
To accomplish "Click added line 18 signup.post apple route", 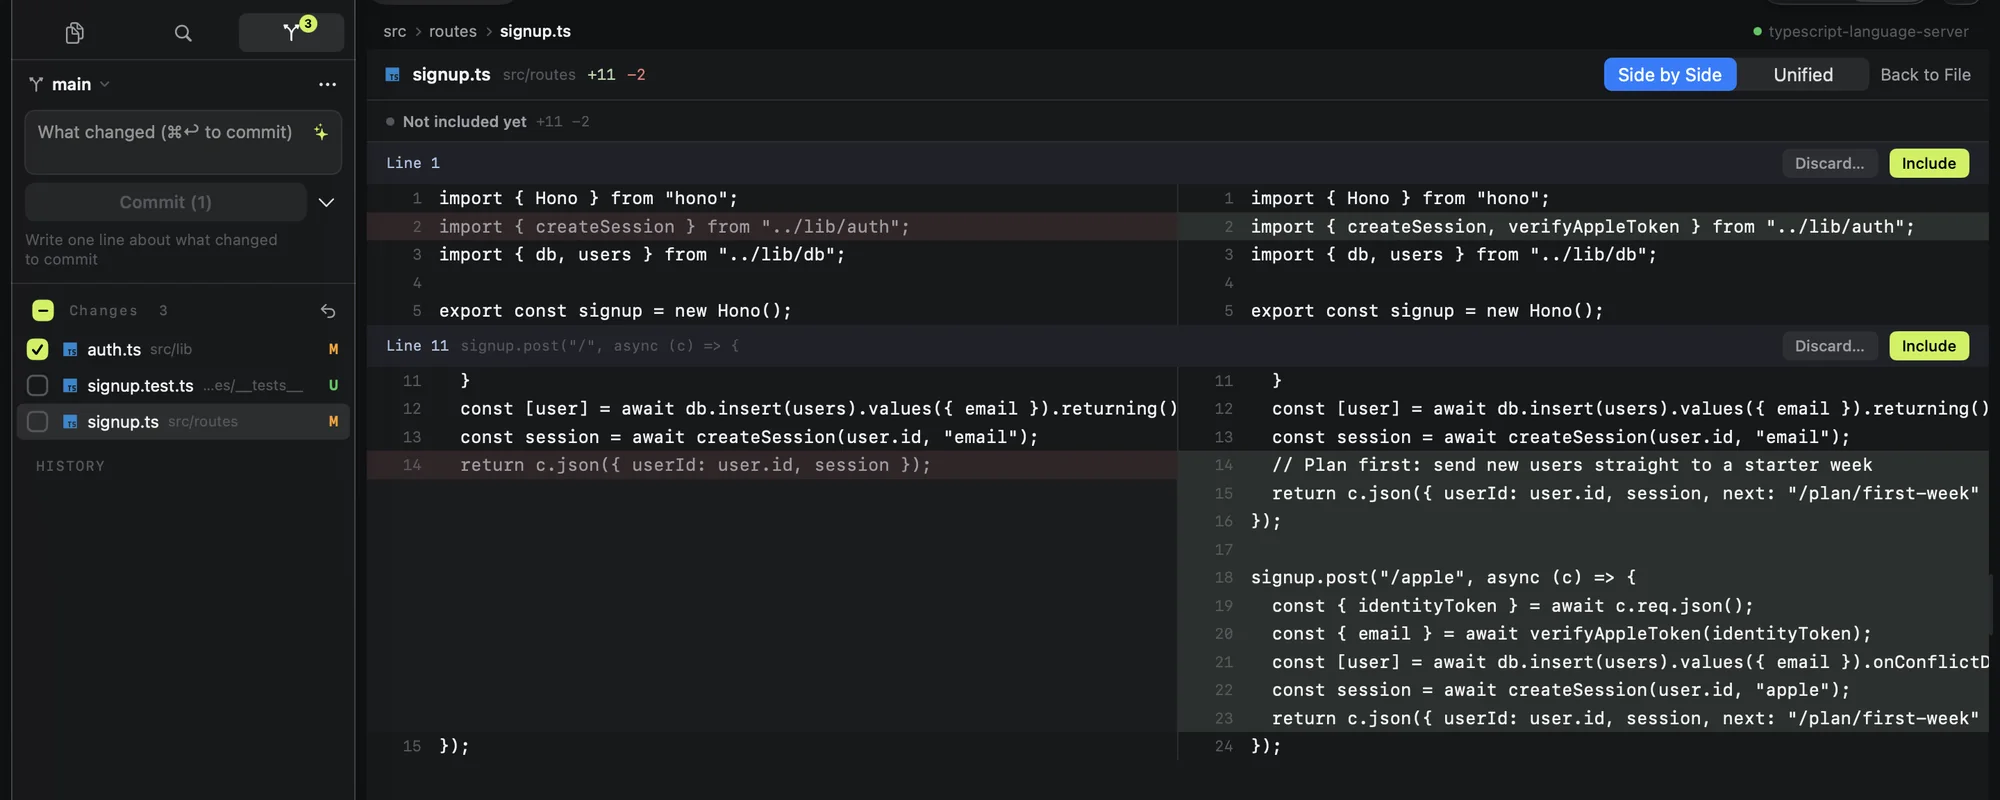I will (x=1583, y=578).
